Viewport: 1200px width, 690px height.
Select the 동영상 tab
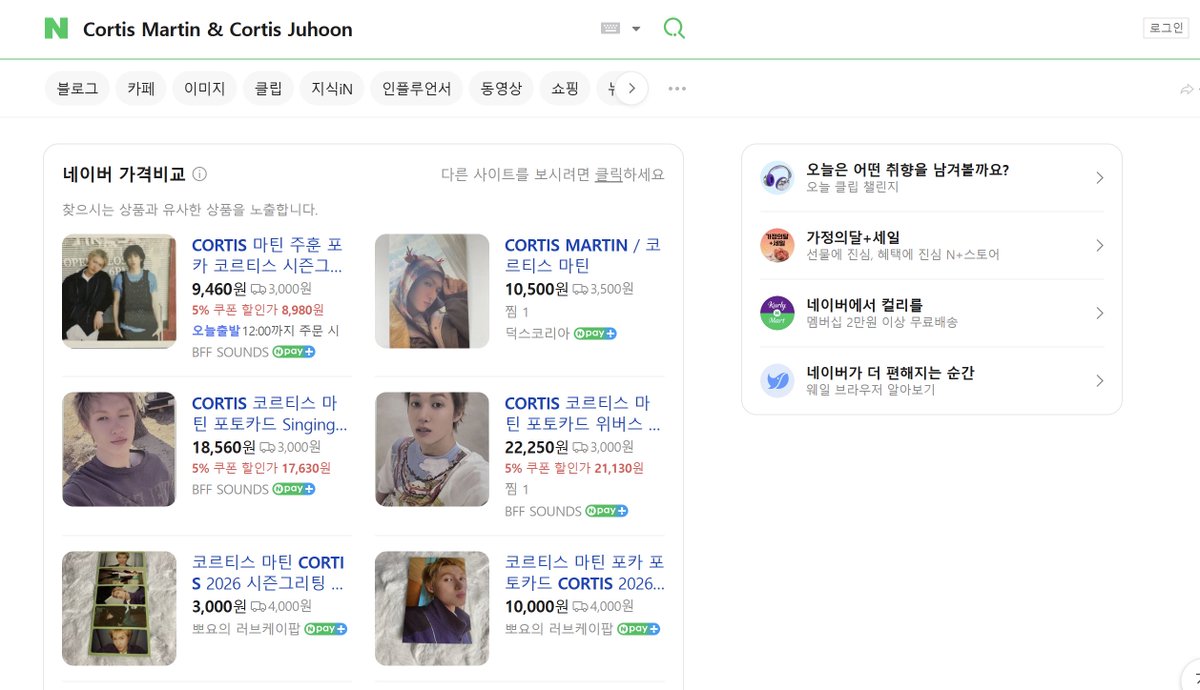501,88
